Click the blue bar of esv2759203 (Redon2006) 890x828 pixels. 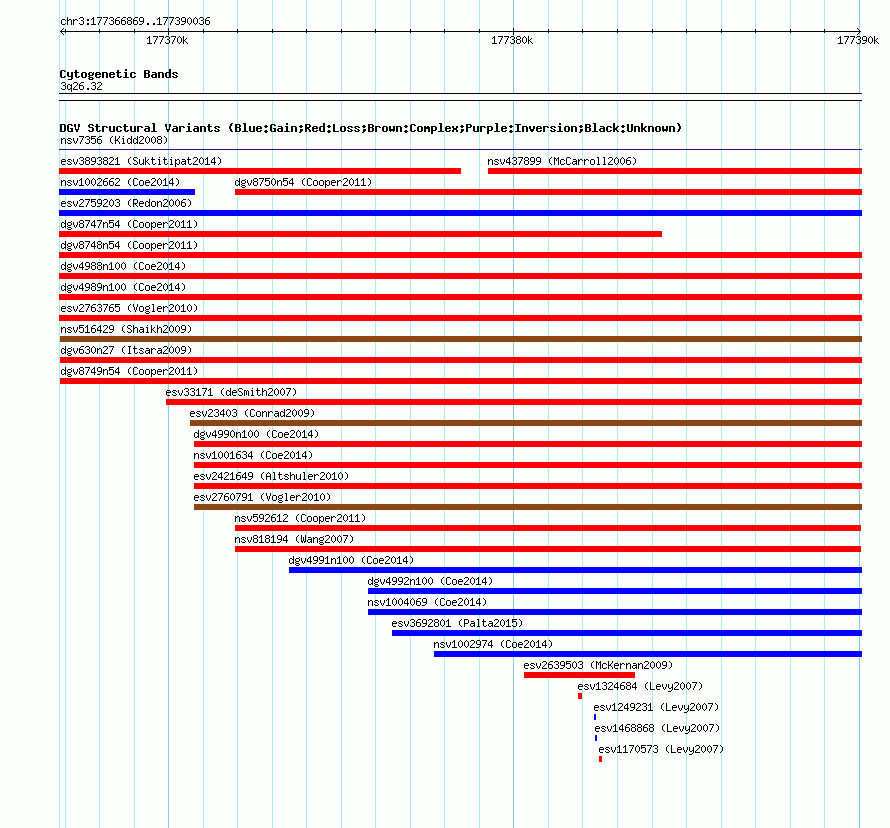(460, 213)
